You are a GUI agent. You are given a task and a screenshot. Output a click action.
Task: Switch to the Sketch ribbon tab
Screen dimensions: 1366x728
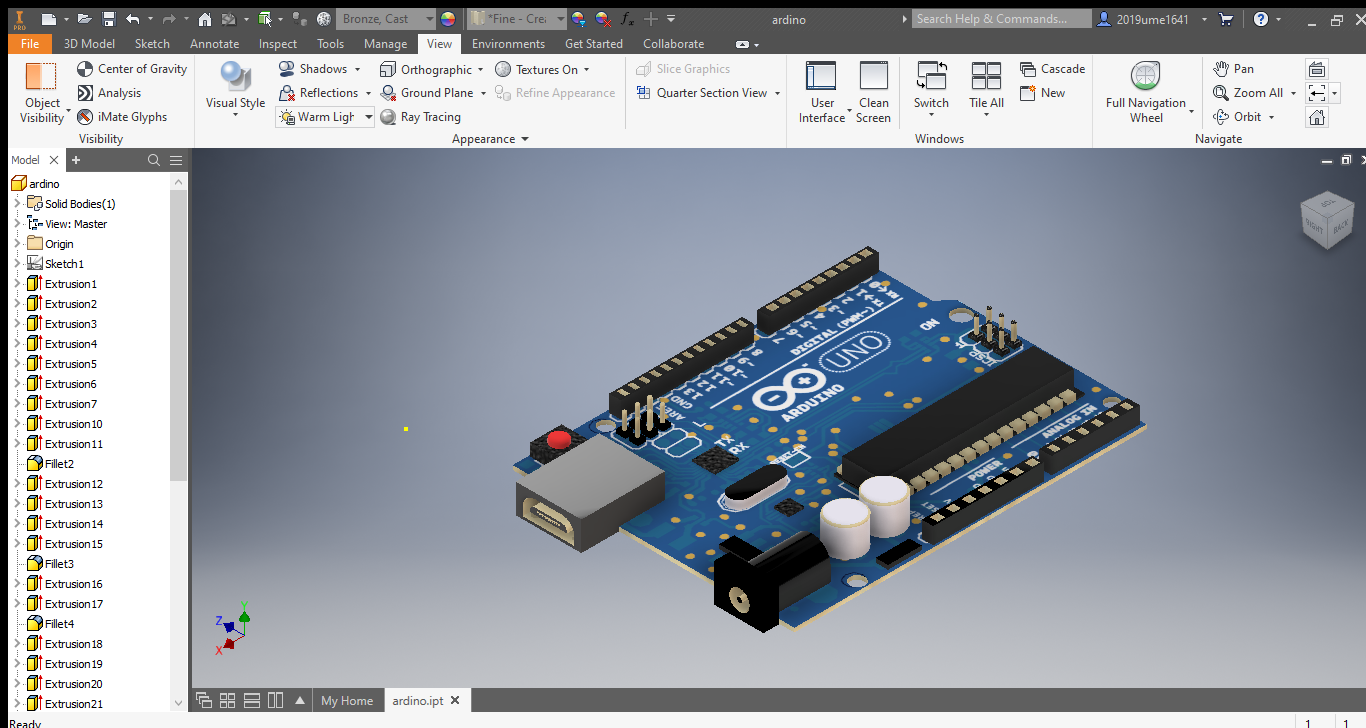click(152, 44)
